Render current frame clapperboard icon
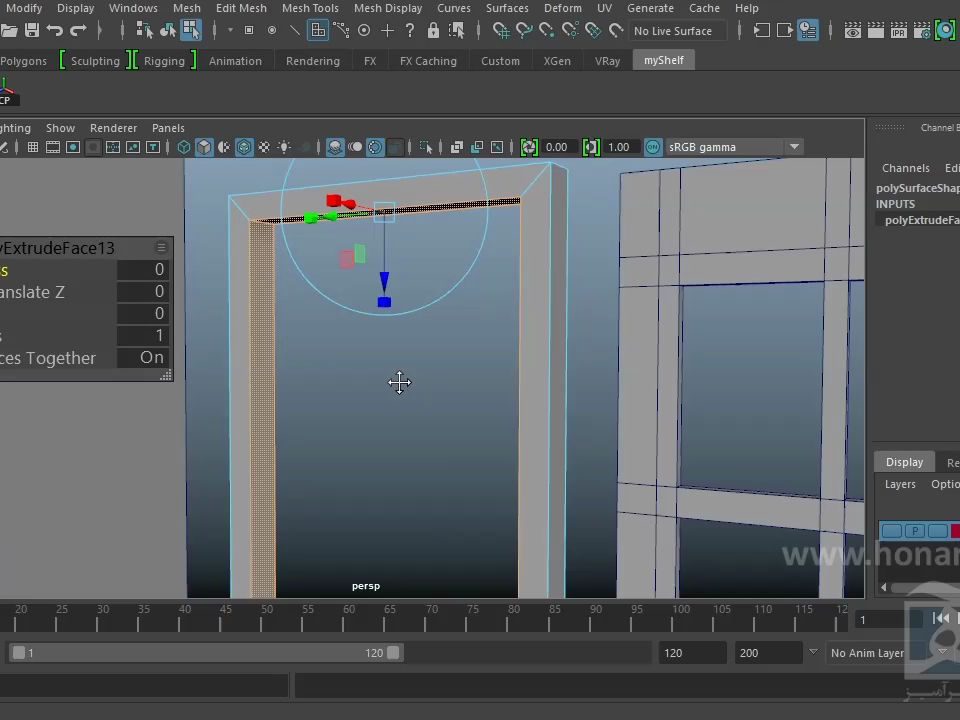960x720 pixels. click(x=876, y=30)
